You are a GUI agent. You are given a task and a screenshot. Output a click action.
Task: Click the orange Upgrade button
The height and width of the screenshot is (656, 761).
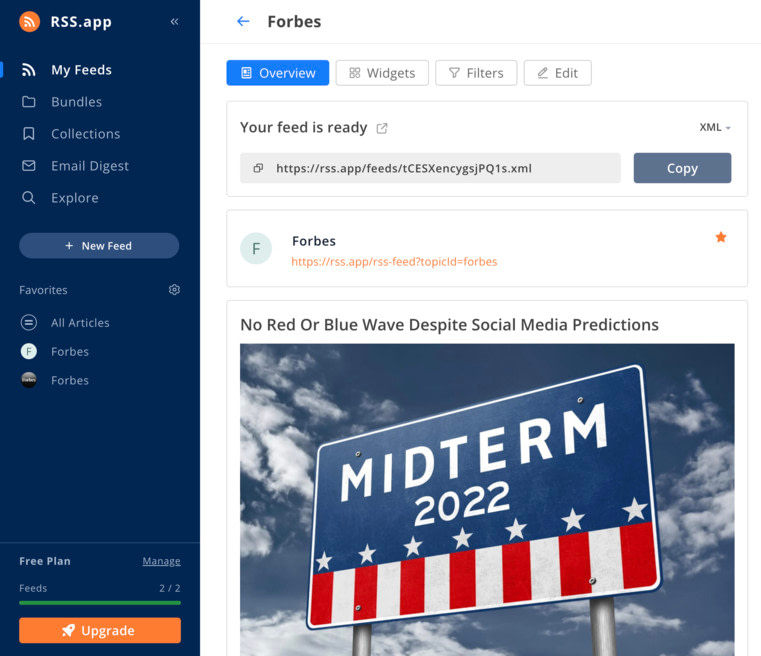[100, 630]
